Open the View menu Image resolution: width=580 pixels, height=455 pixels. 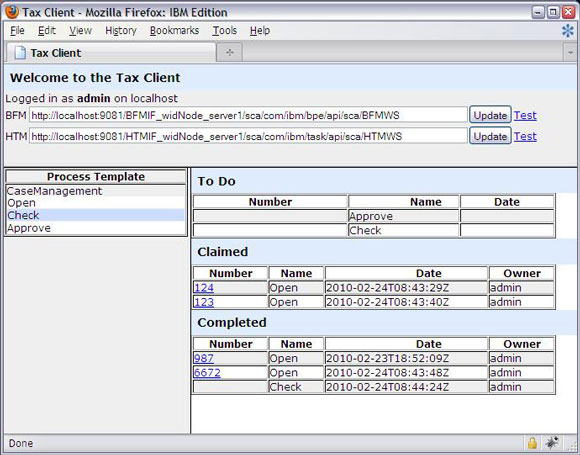tap(80, 31)
